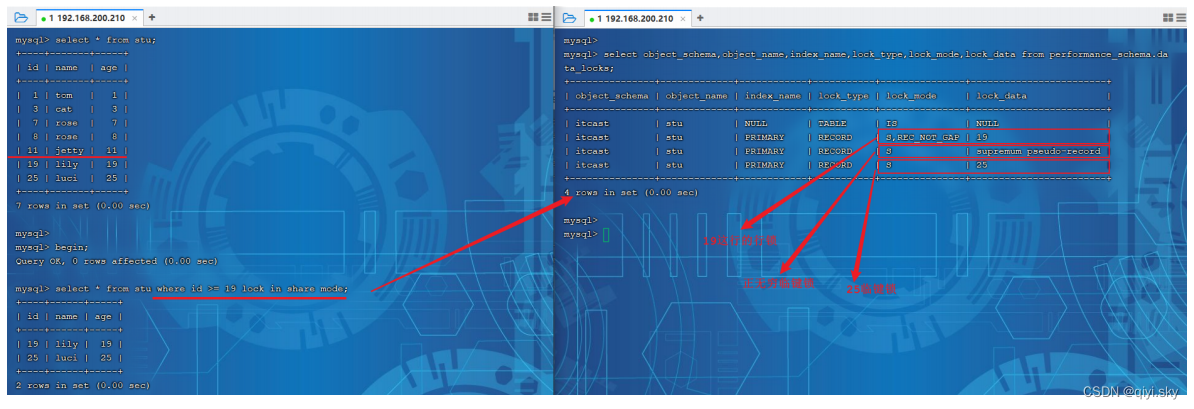The image size is (1194, 409).
Task: Open tile layout grid icon in right pane
Action: coord(1168,18)
